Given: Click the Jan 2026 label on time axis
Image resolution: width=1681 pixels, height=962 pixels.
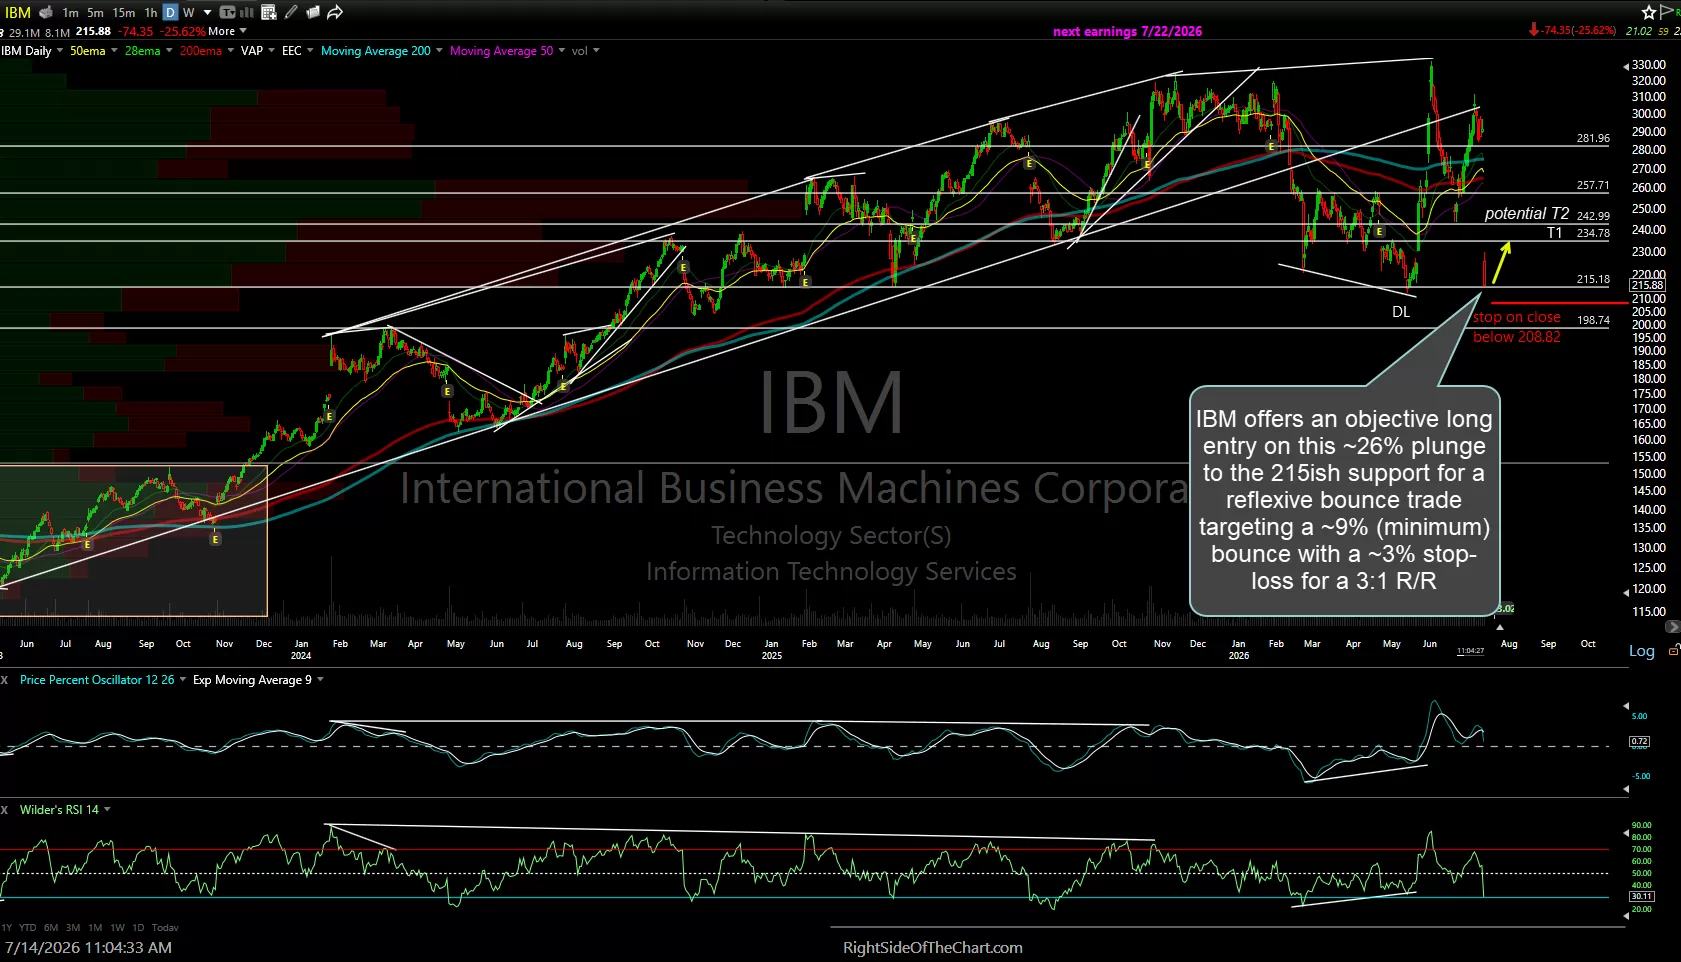Looking at the screenshot, I should click(x=1239, y=650).
